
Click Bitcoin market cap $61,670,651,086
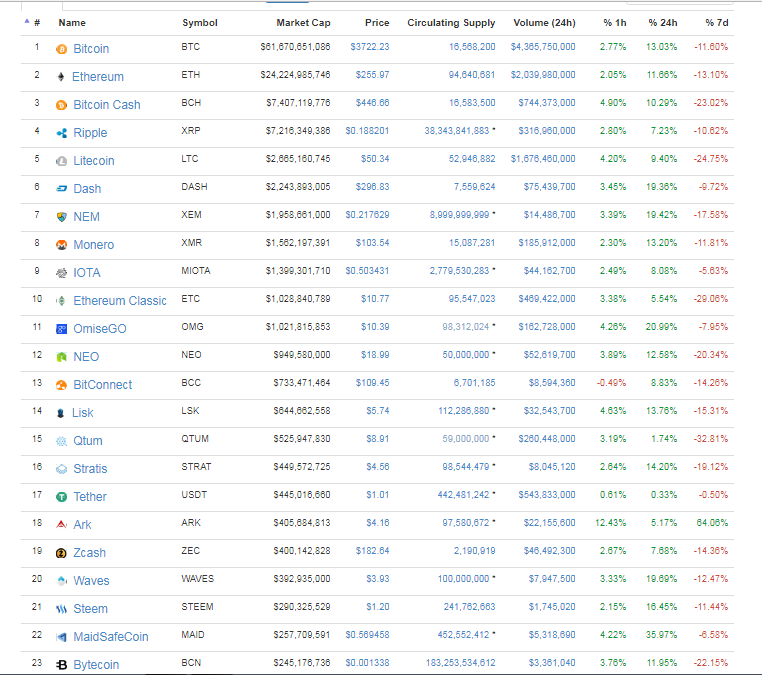click(x=295, y=47)
